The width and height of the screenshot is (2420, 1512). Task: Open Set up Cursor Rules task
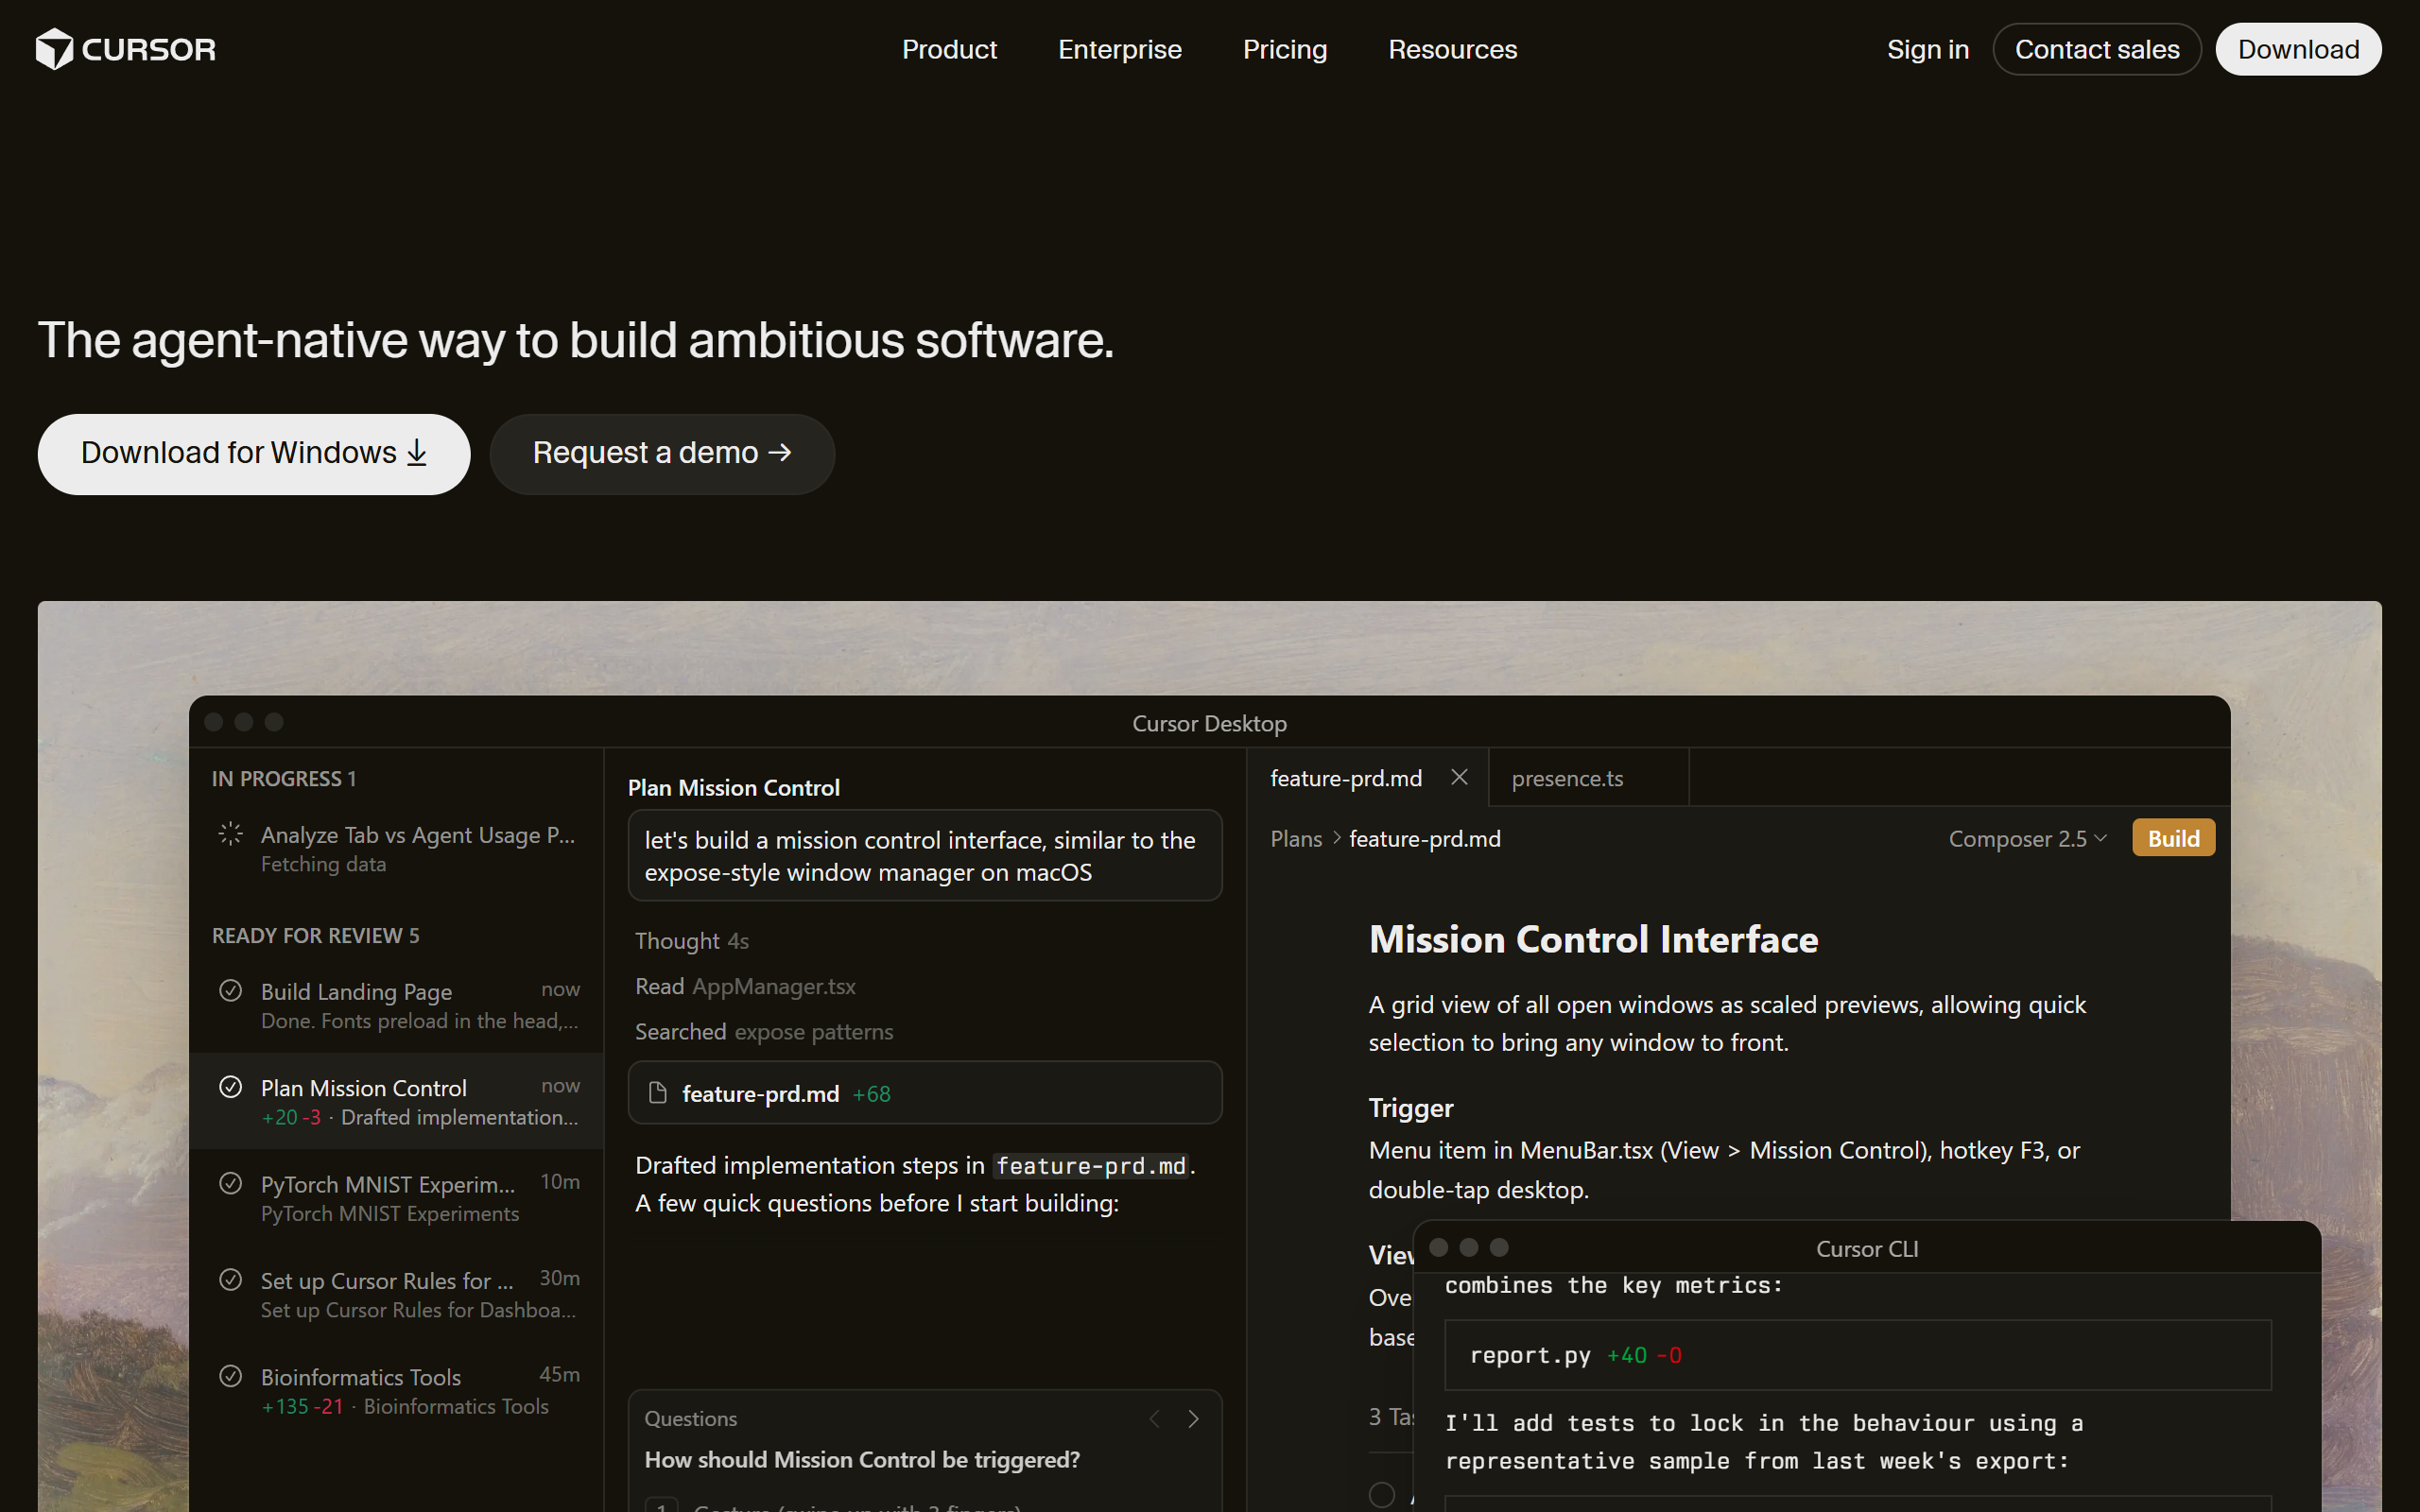point(397,1294)
